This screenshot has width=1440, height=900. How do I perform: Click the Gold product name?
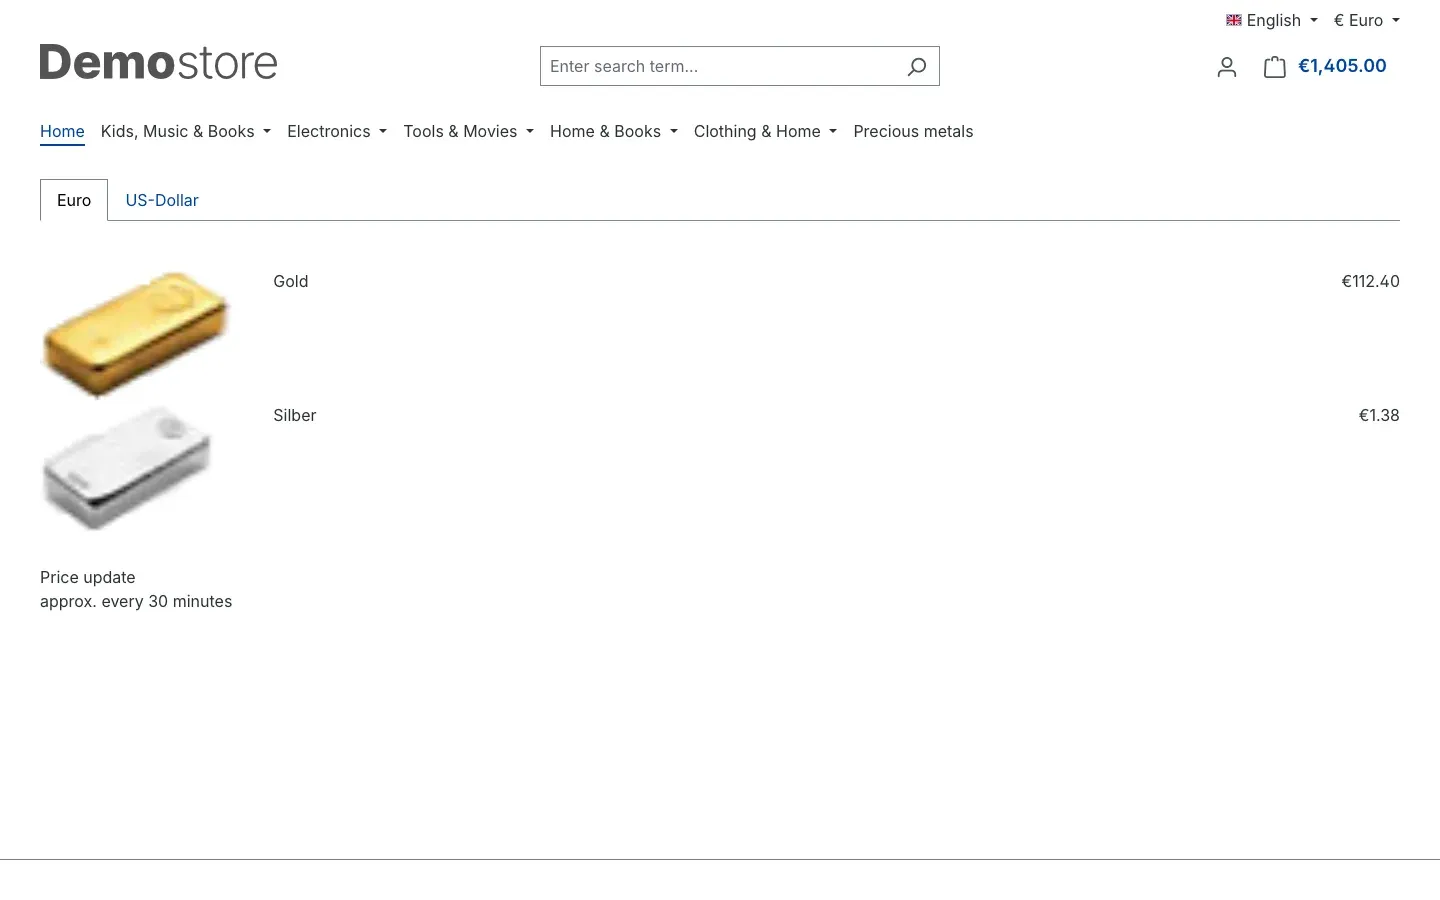(291, 281)
